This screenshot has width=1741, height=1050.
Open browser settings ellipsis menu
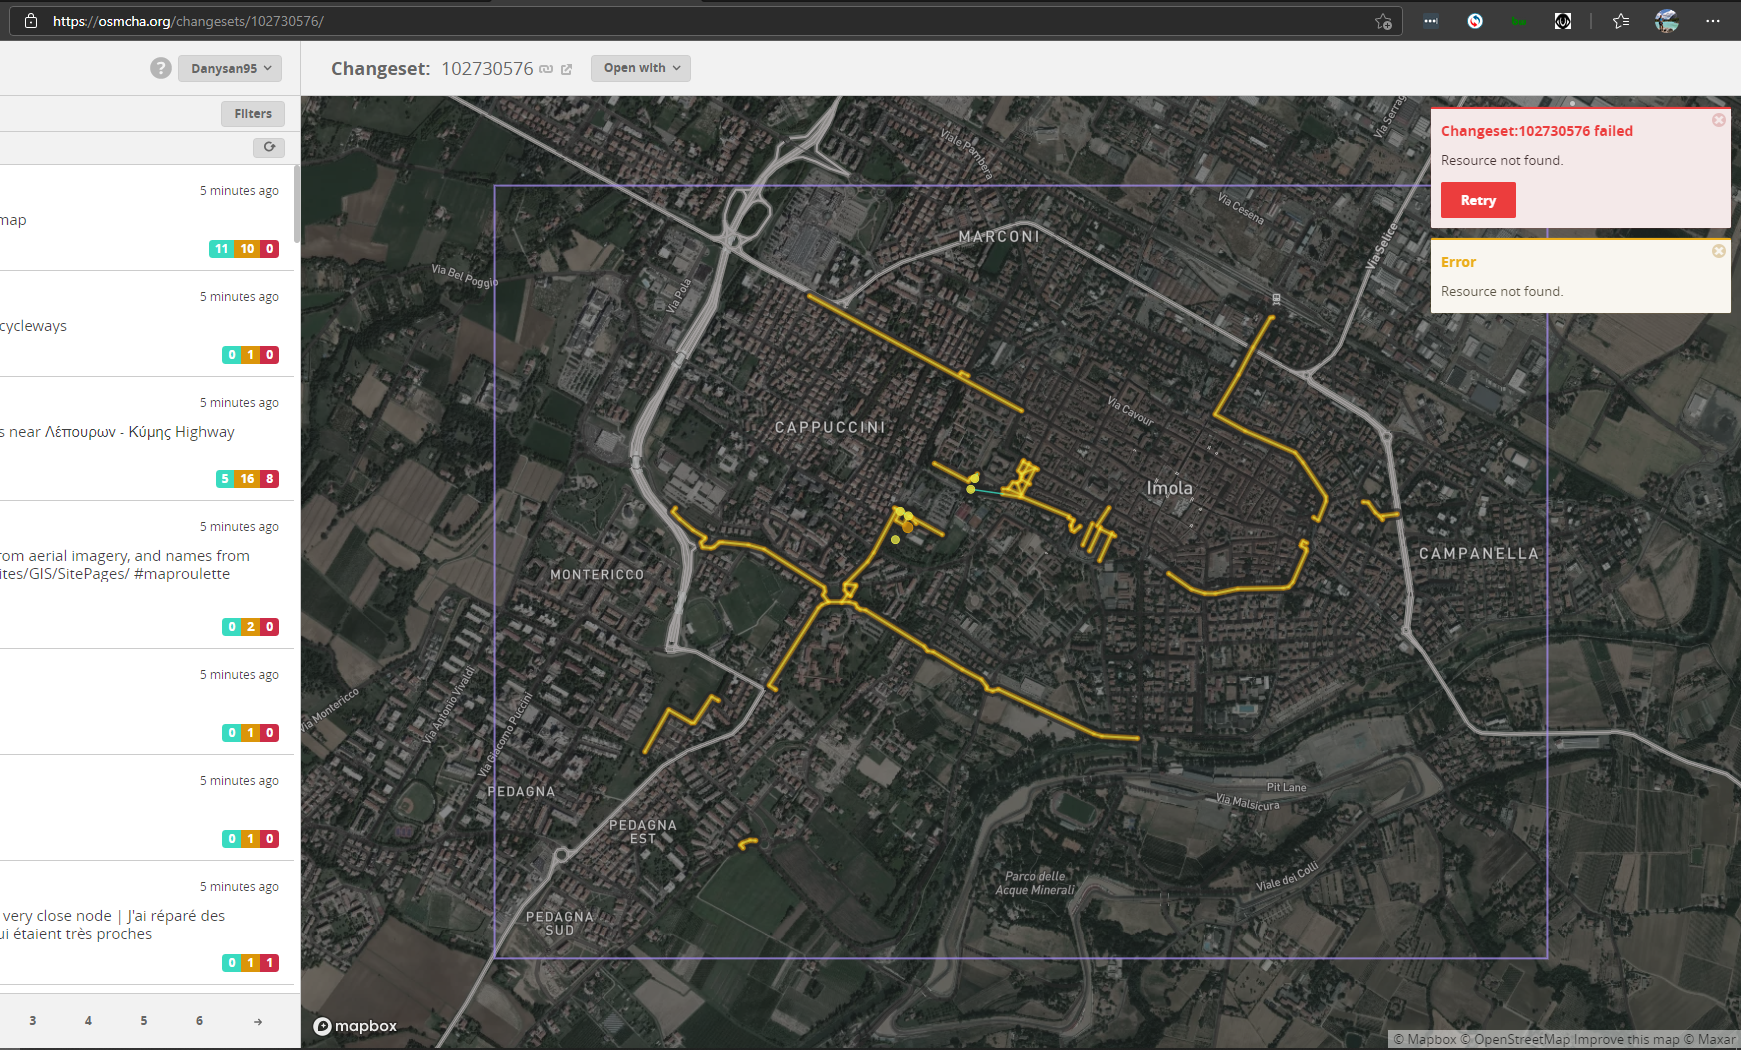point(1713,21)
